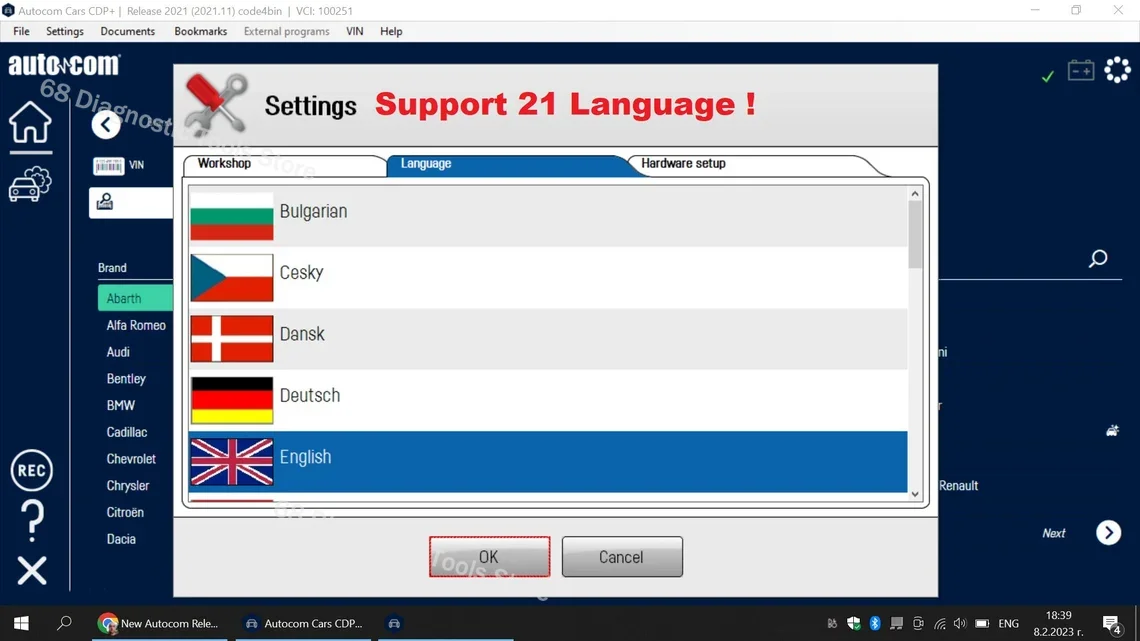Viewport: 1140px width, 641px height.
Task: Click the Danish flag thumbnail
Action: [232, 339]
